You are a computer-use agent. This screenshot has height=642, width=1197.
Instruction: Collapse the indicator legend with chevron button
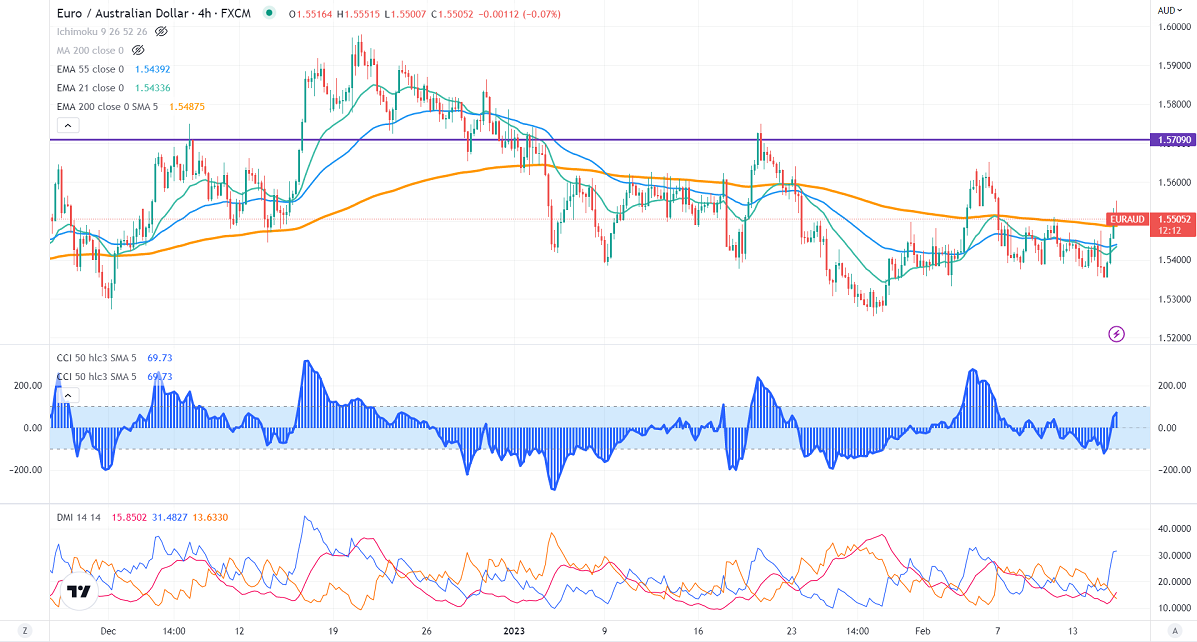click(x=67, y=126)
